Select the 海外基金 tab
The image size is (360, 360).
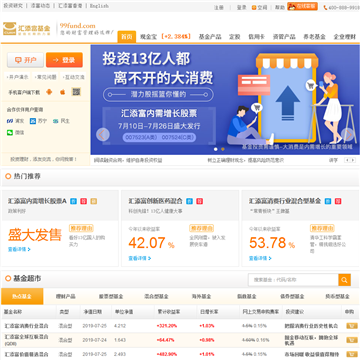point(201,296)
